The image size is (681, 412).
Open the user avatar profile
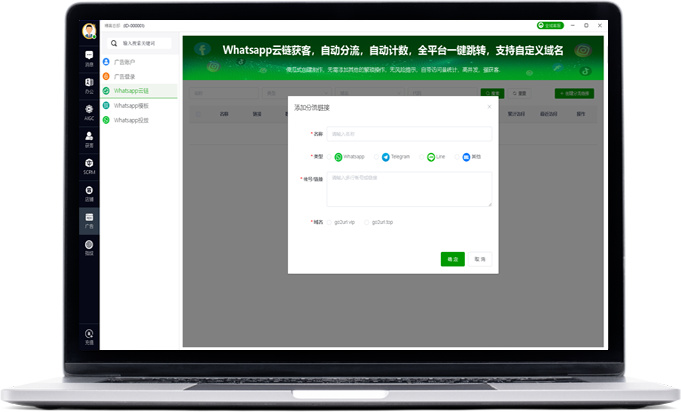(89, 31)
